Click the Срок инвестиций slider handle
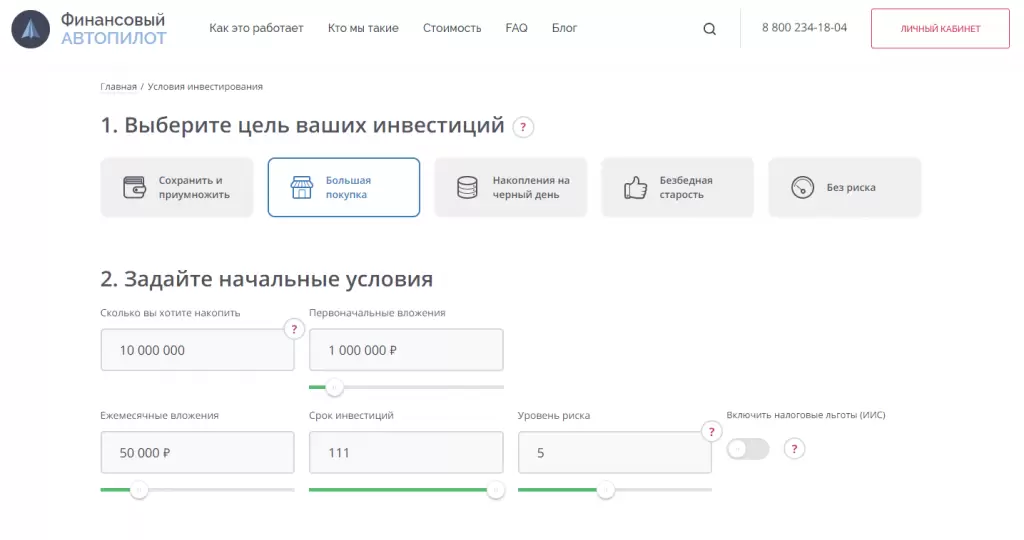The image size is (1024, 540). 495,490
